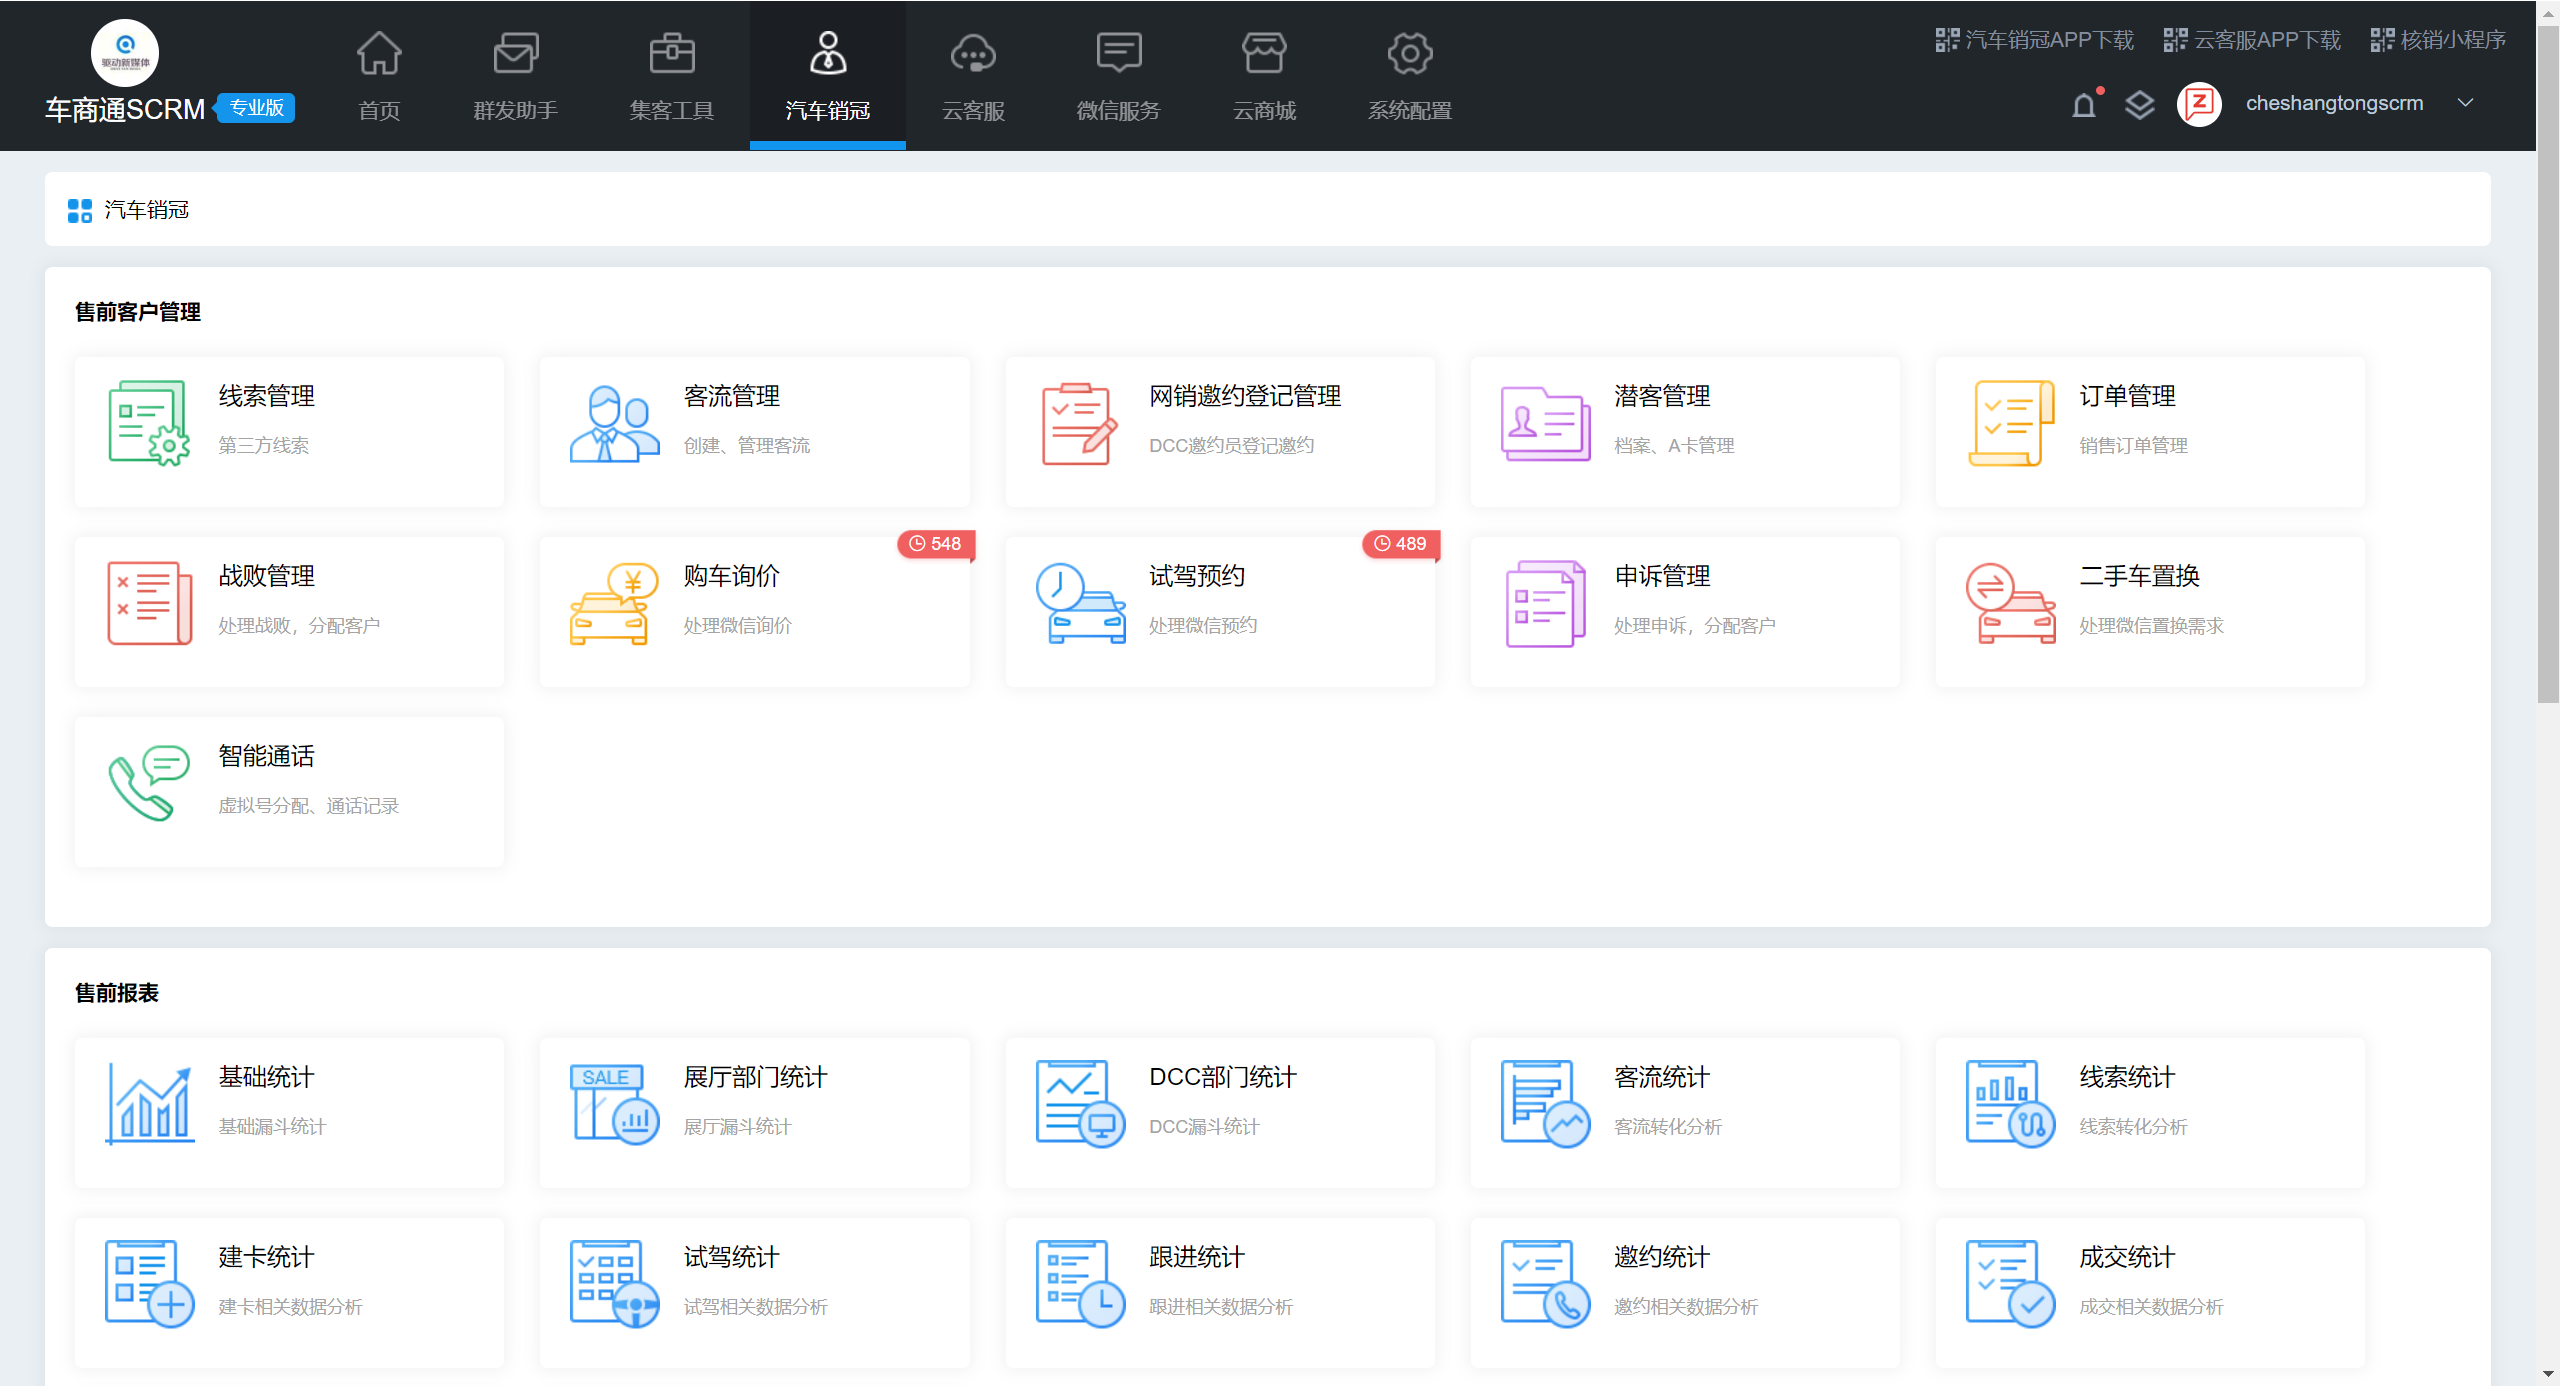The height and width of the screenshot is (1386, 2560).
Task: Click the notification bell icon
Action: click(2084, 105)
